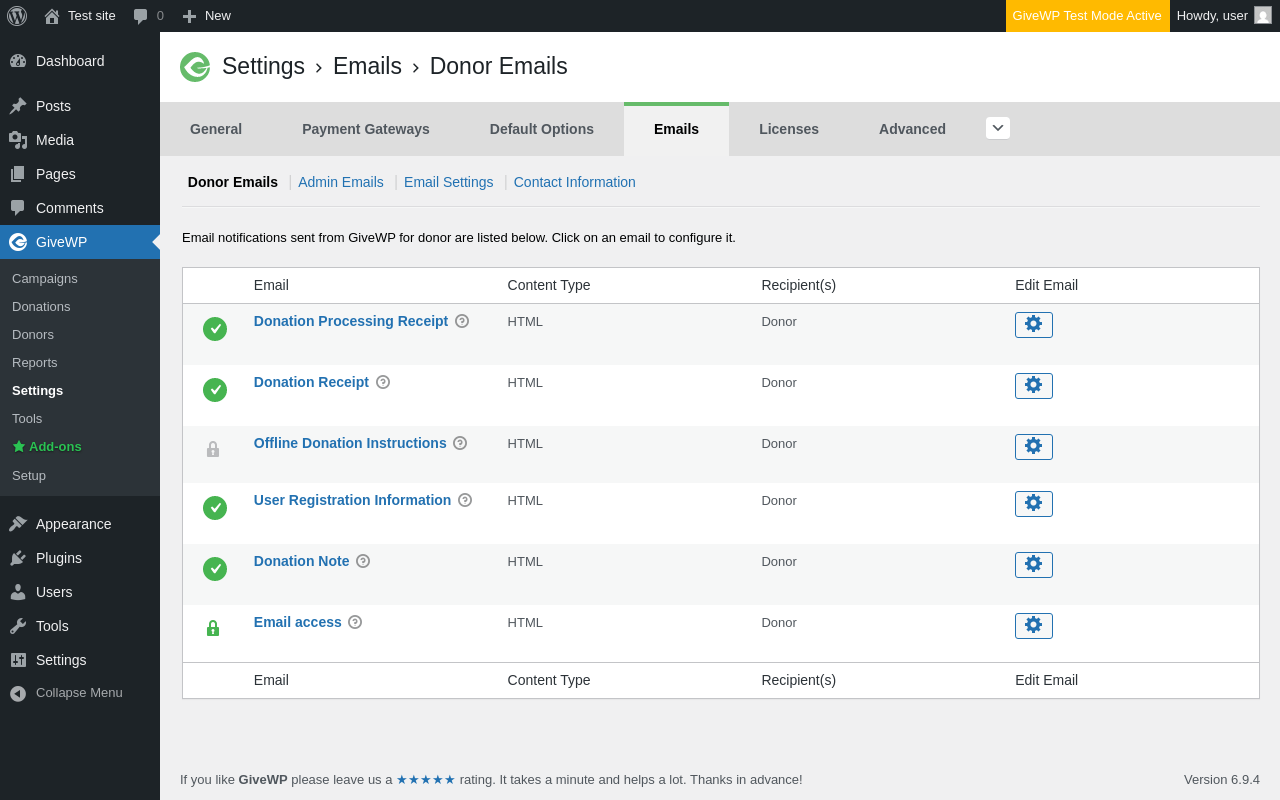Viewport: 1280px width, 800px height.
Task: Switch to the Payment Gateways tab
Action: (x=366, y=129)
